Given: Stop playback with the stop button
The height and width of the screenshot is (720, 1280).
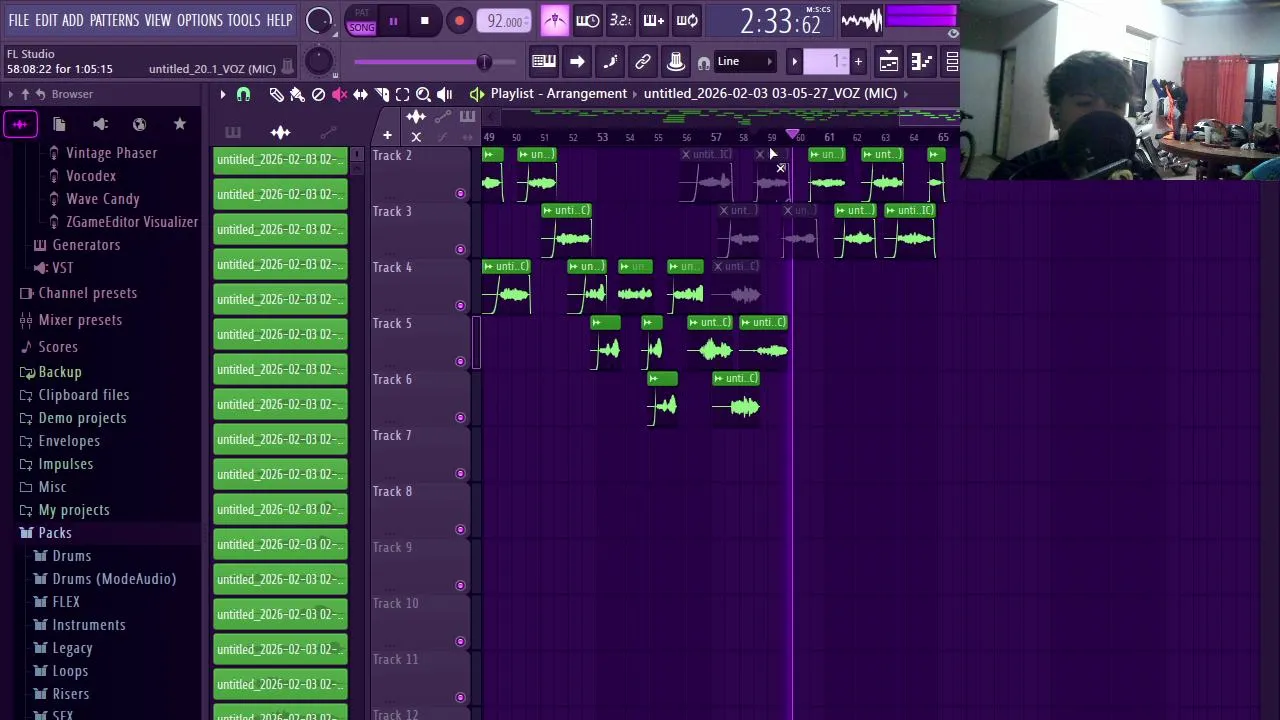Looking at the screenshot, I should 424,21.
